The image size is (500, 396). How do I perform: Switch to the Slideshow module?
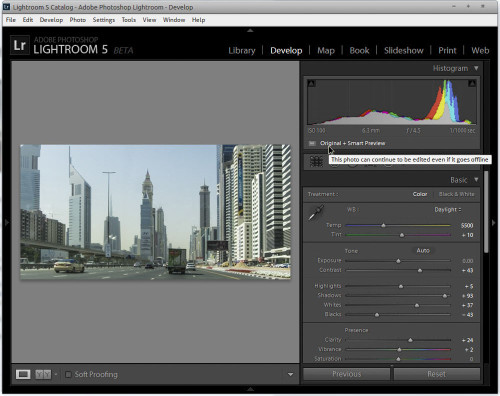404,51
